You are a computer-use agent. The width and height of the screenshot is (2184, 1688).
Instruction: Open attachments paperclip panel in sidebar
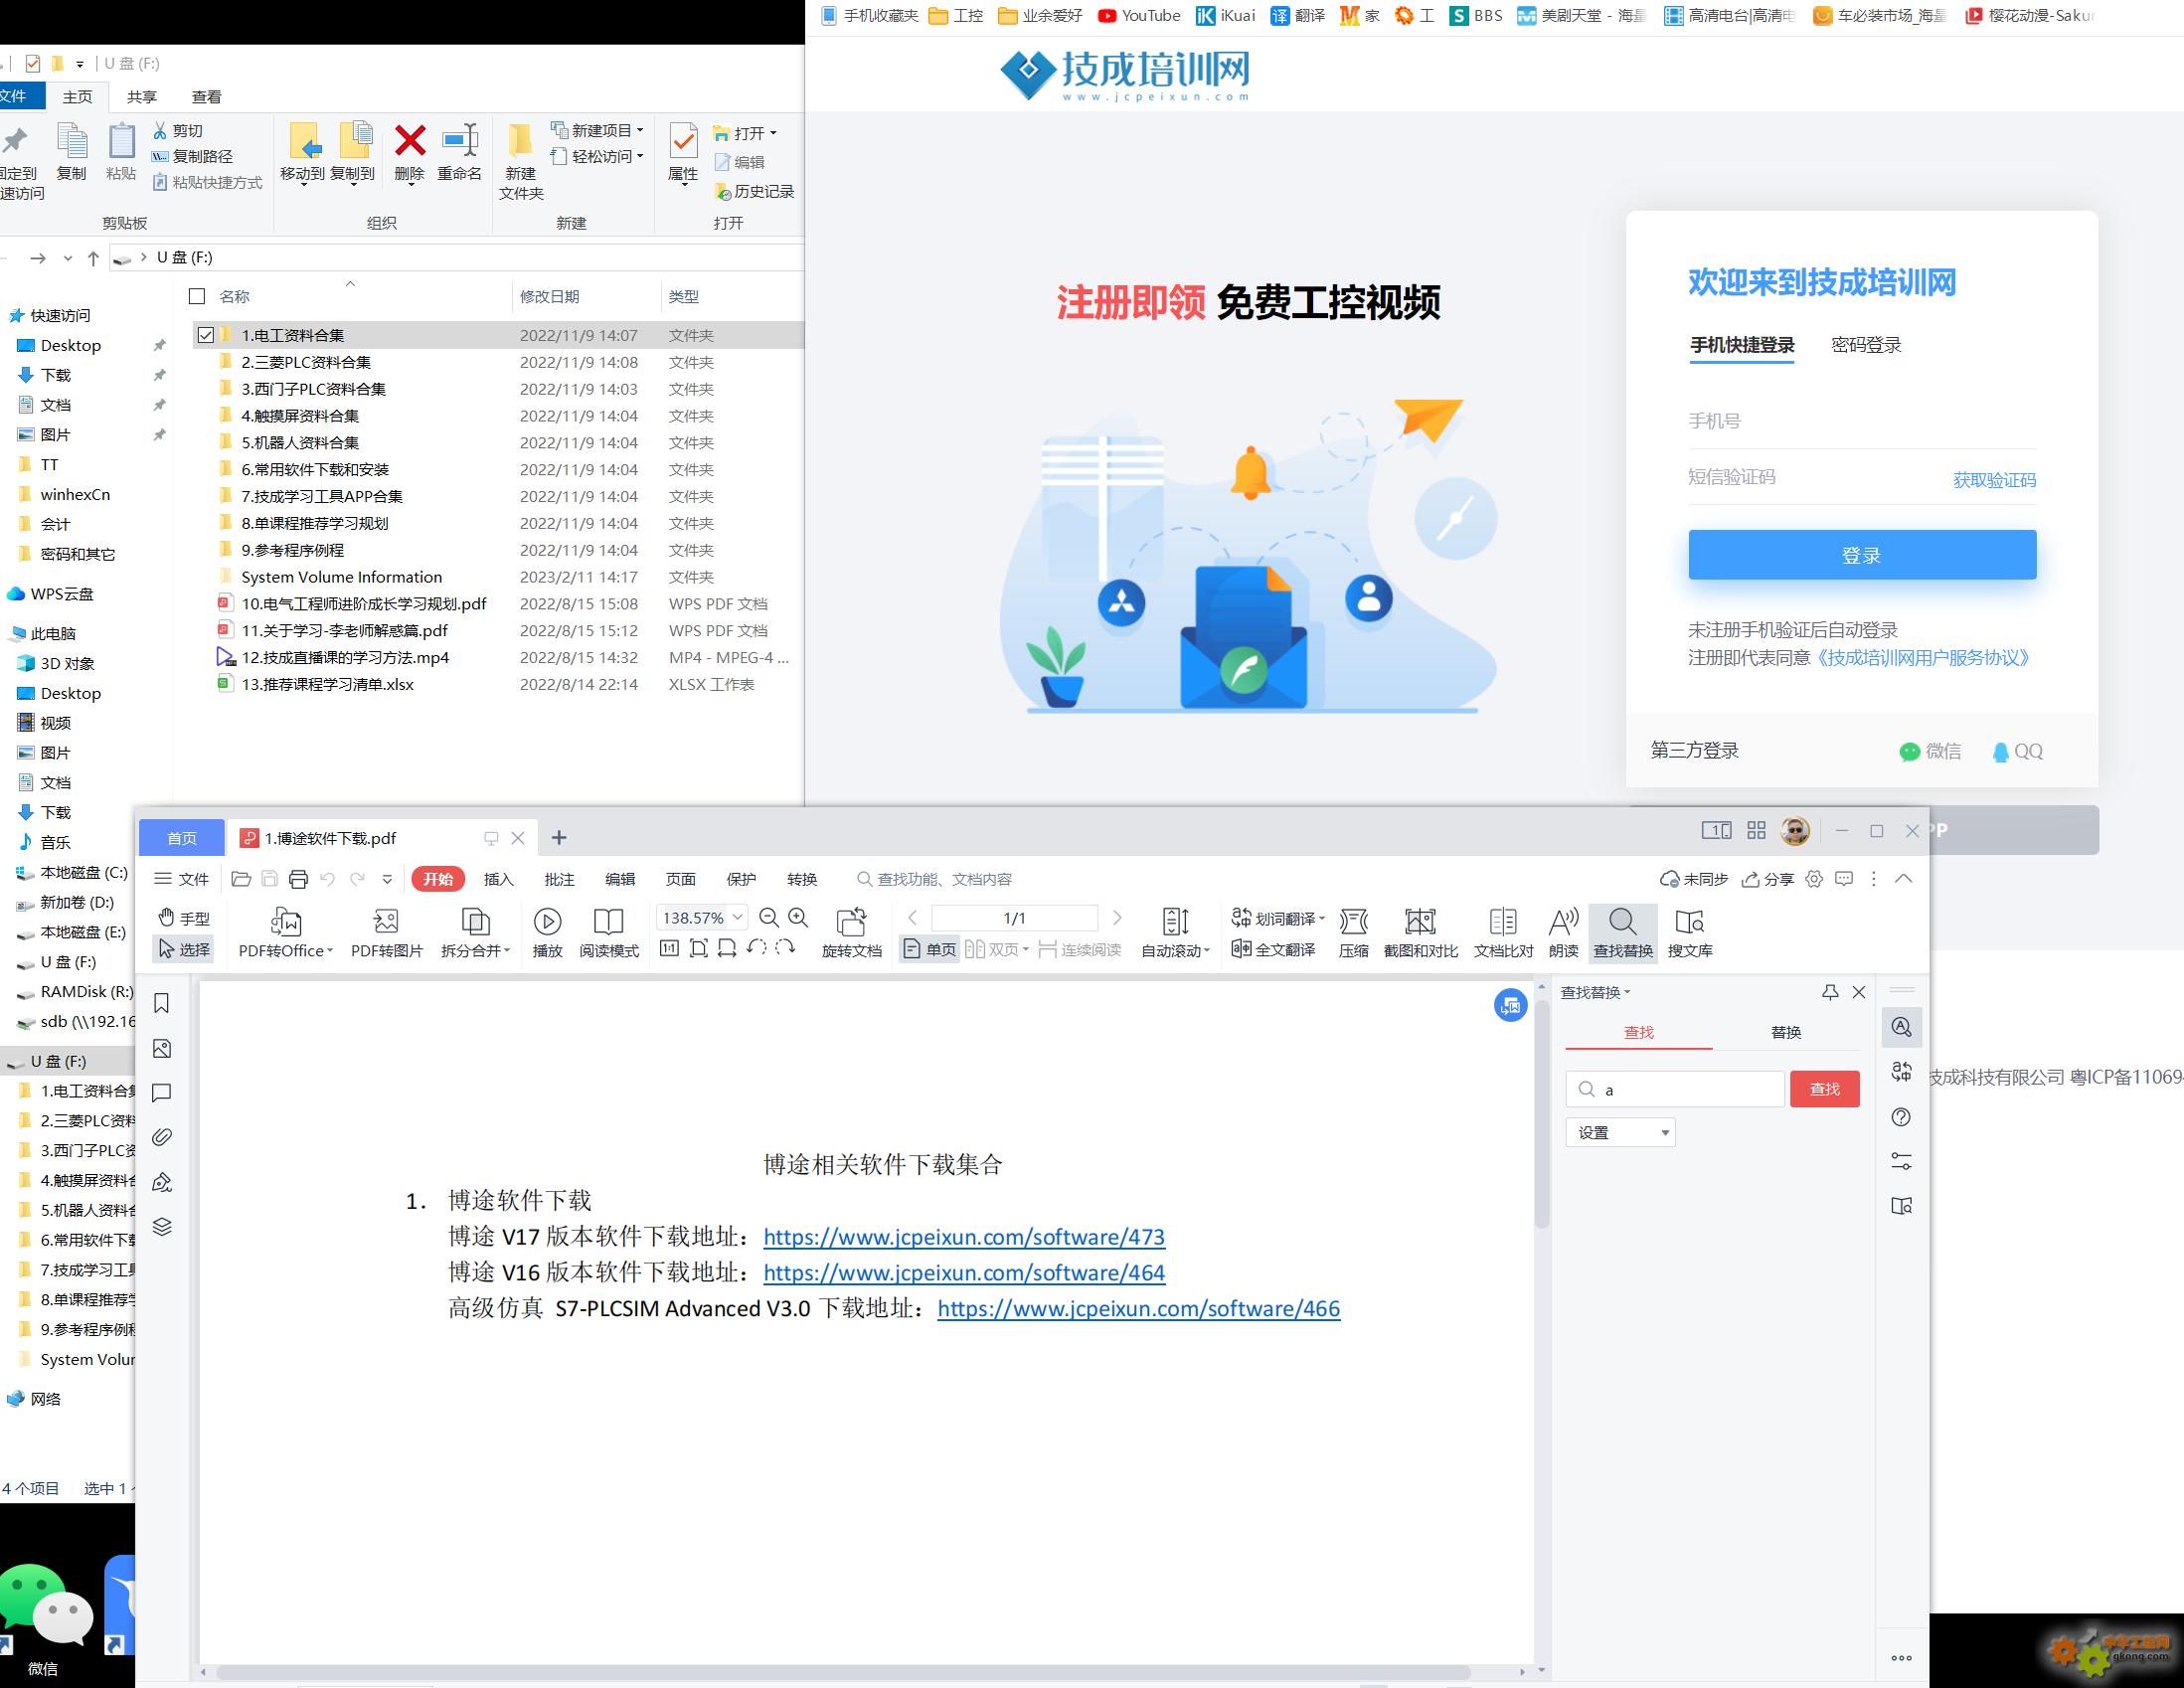click(162, 1138)
